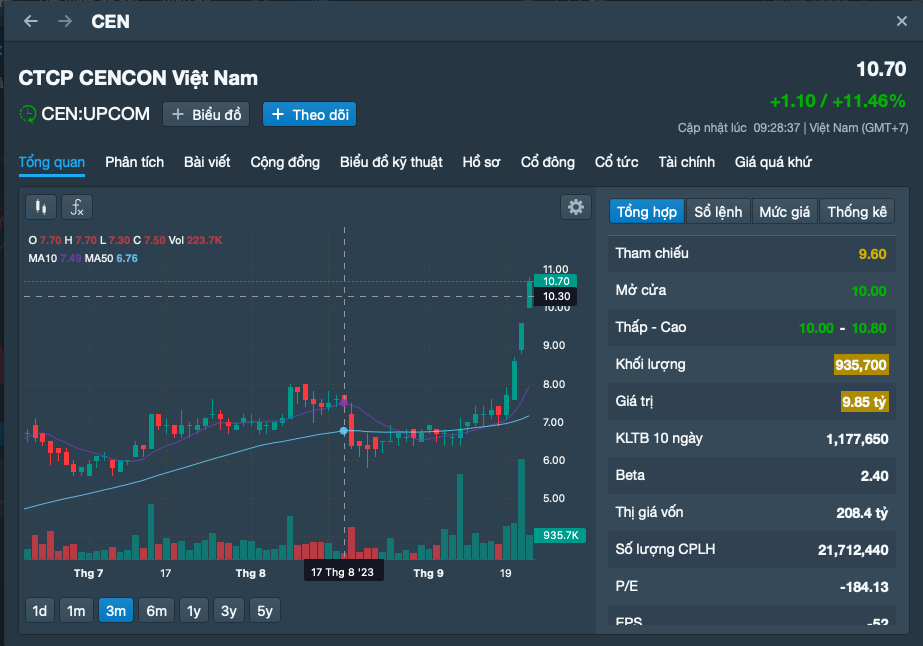Select the Mức giá panel tab
This screenshot has height=646, width=923.
tap(785, 211)
